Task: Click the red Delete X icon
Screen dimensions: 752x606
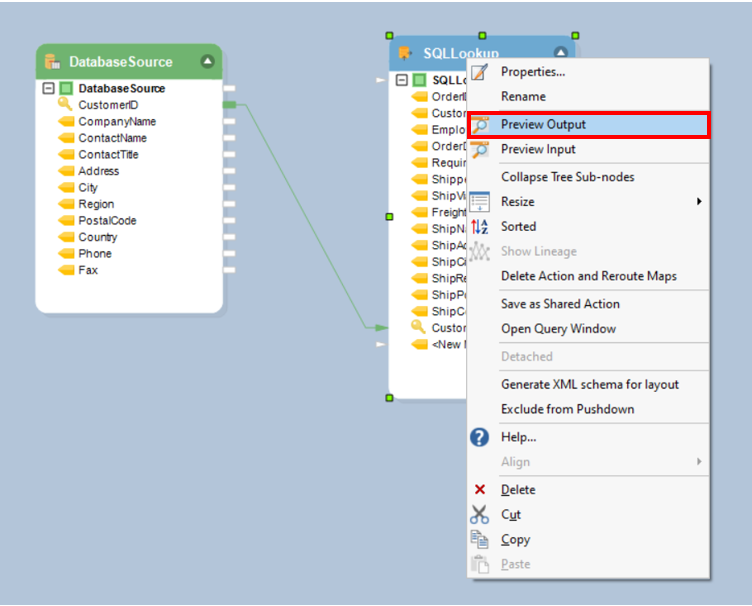Action: pos(480,490)
